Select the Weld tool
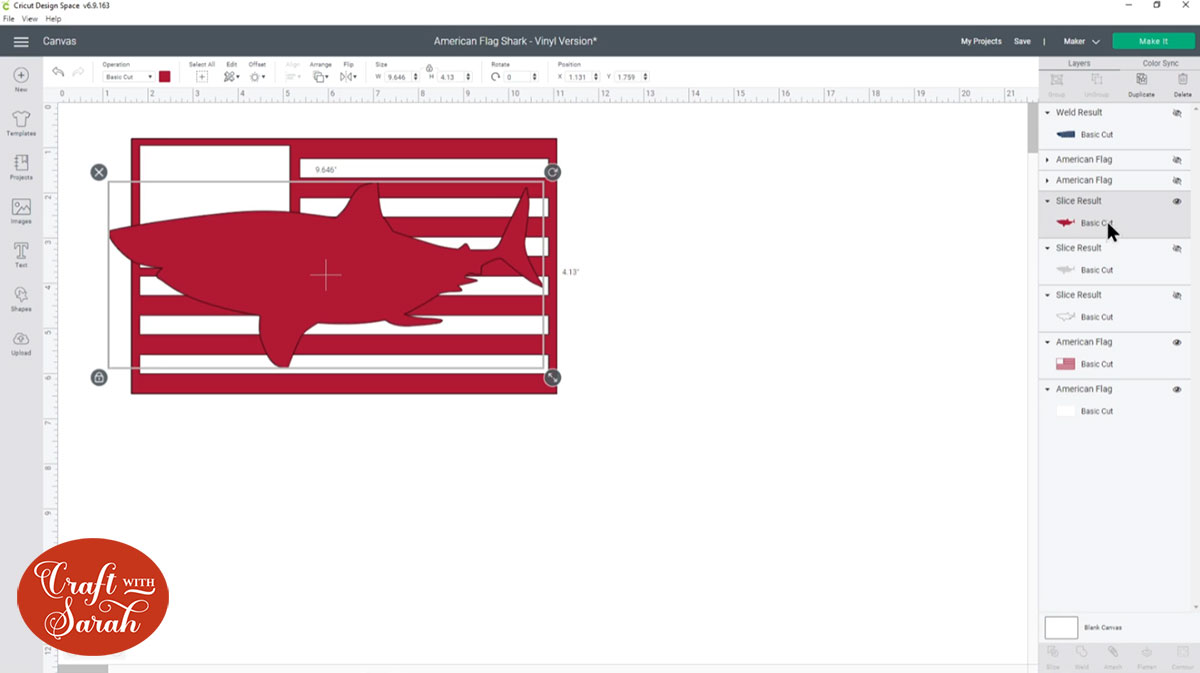1200x673 pixels. 1082,651
